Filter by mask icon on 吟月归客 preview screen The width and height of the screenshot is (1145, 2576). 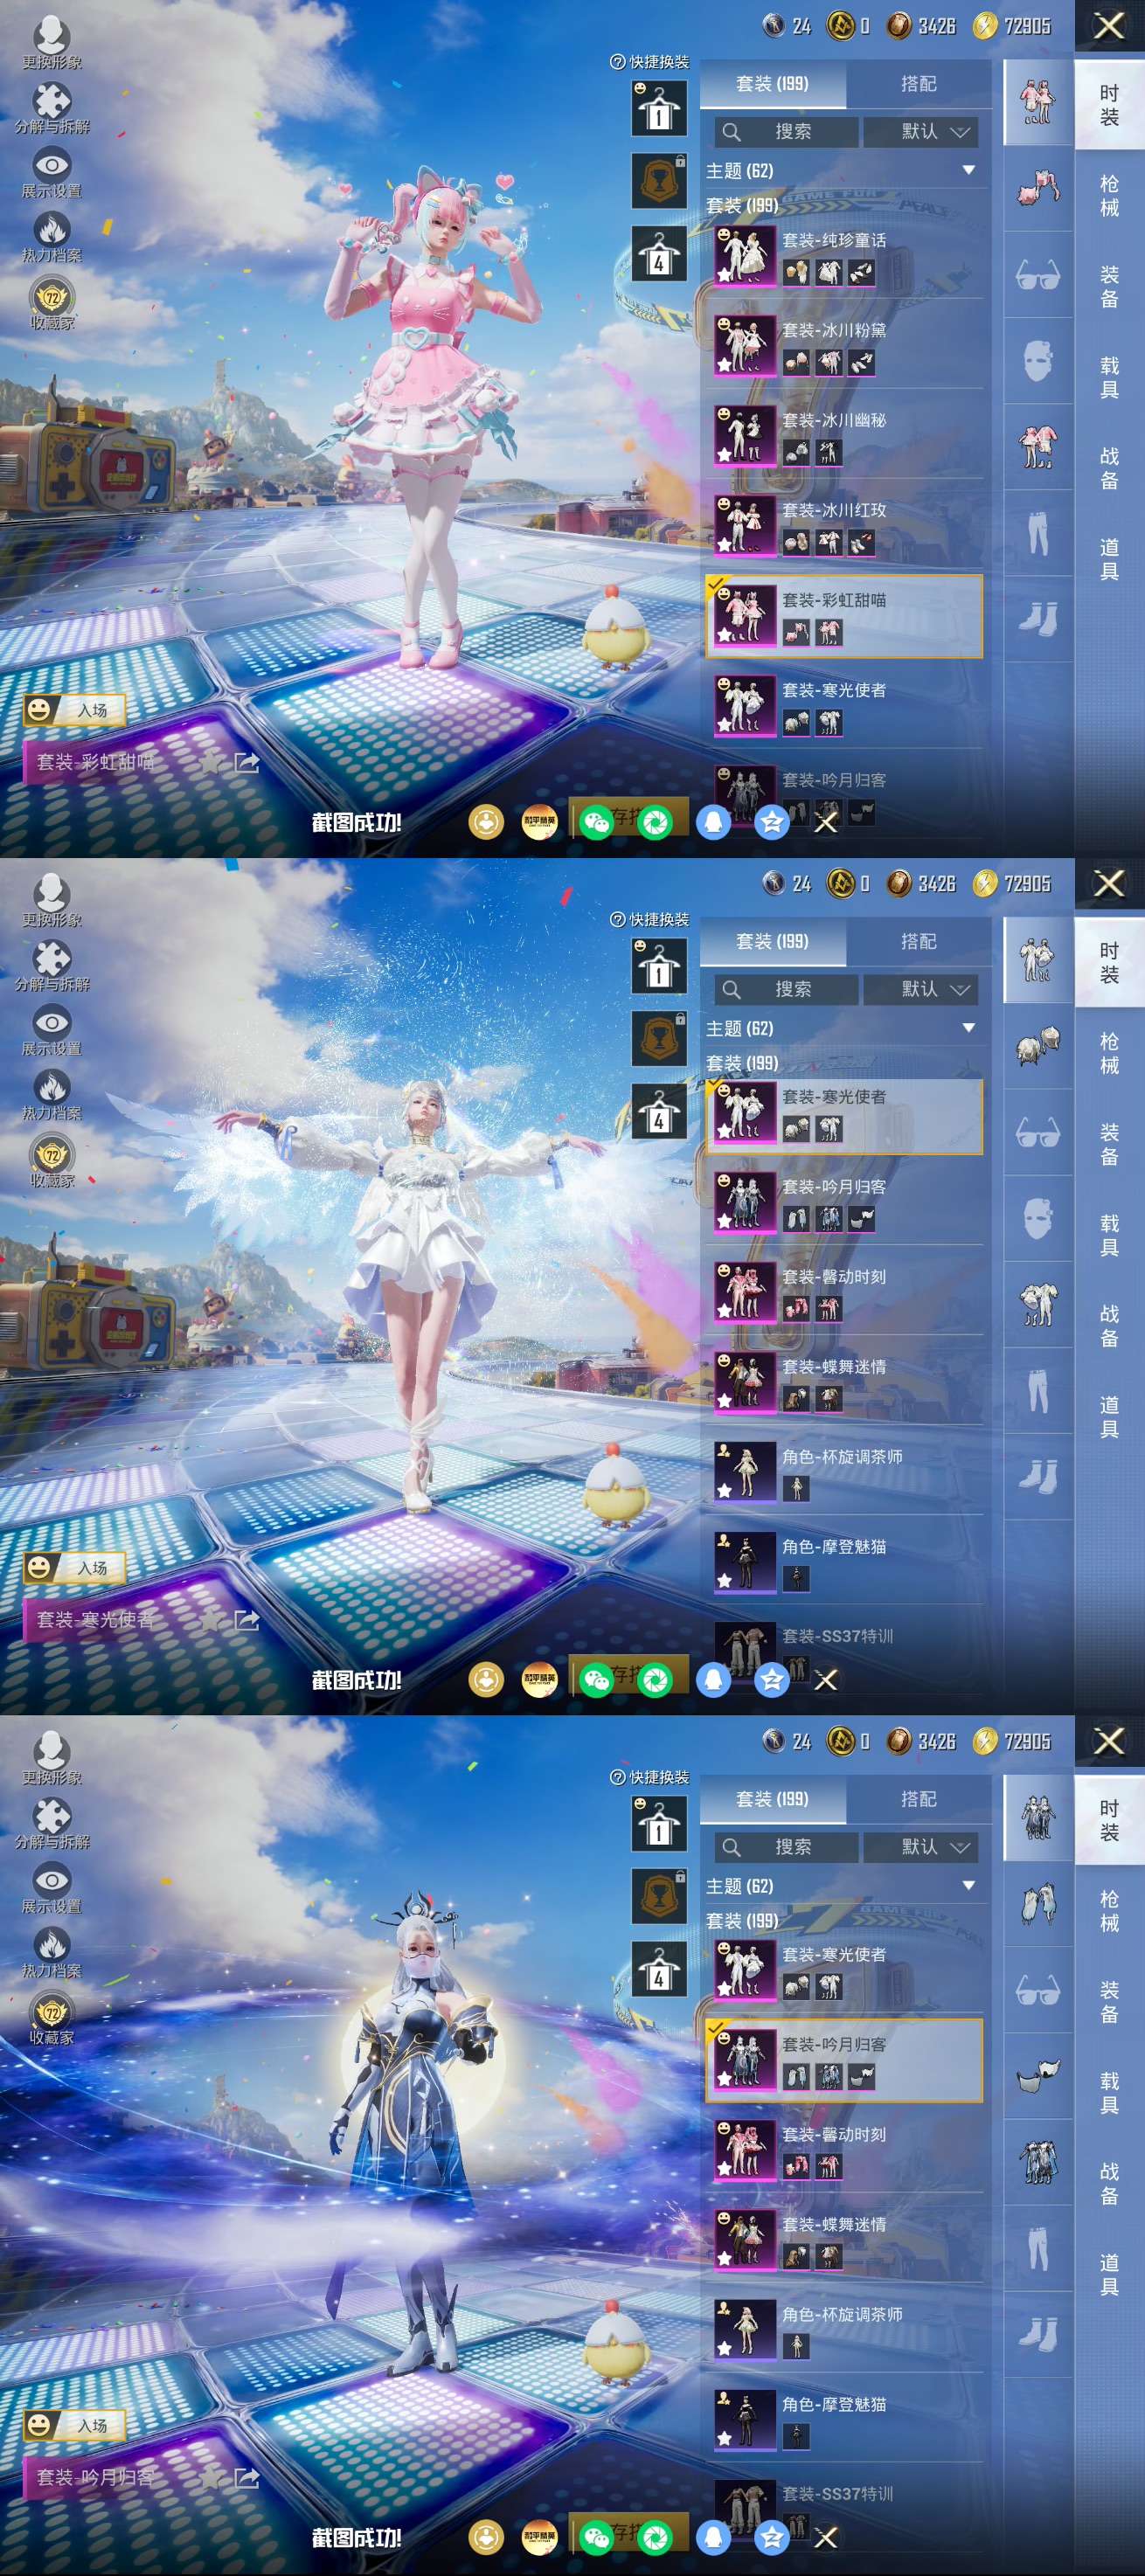[1037, 2076]
